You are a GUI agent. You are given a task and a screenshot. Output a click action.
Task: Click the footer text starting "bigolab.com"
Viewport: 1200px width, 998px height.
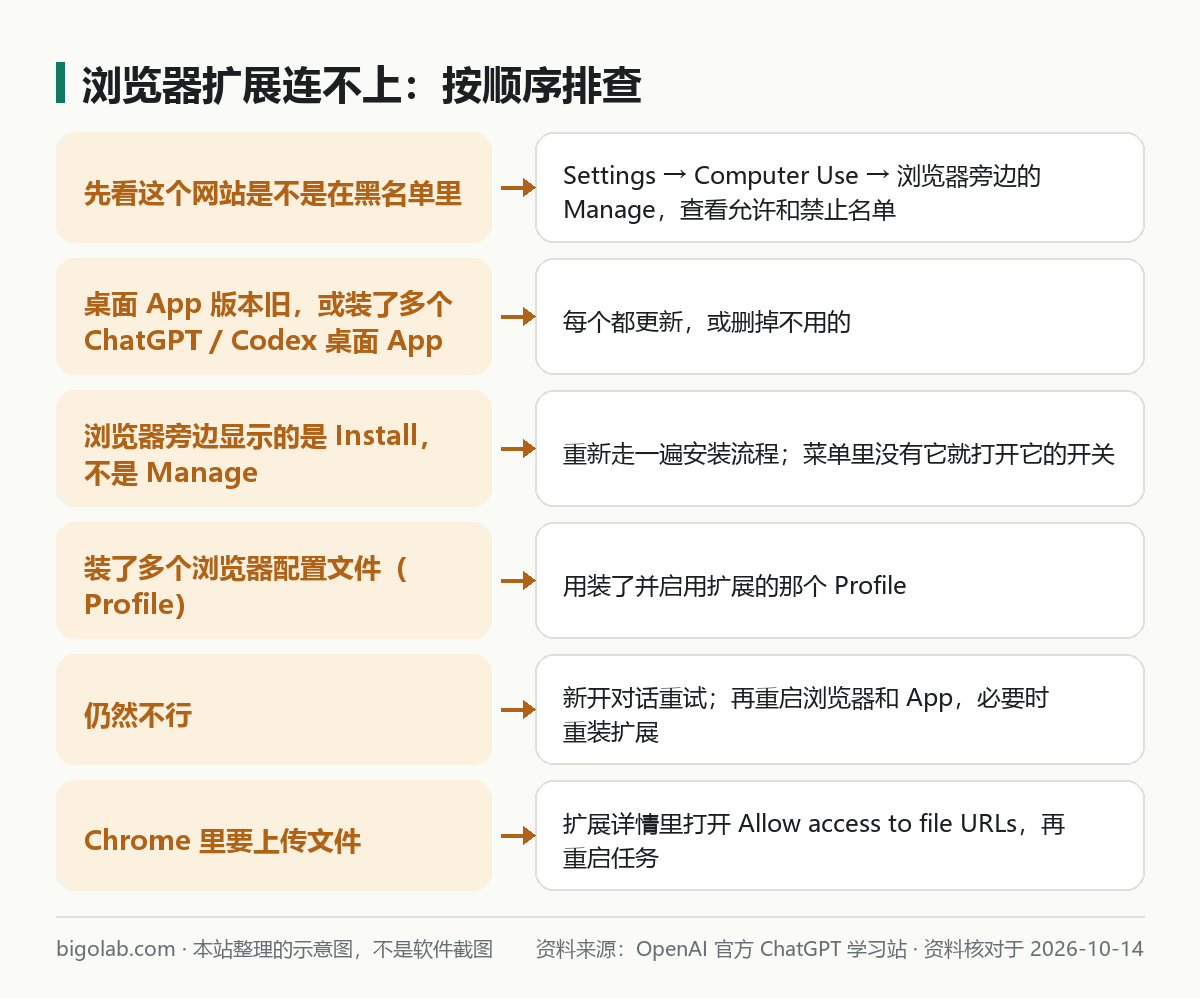point(275,949)
